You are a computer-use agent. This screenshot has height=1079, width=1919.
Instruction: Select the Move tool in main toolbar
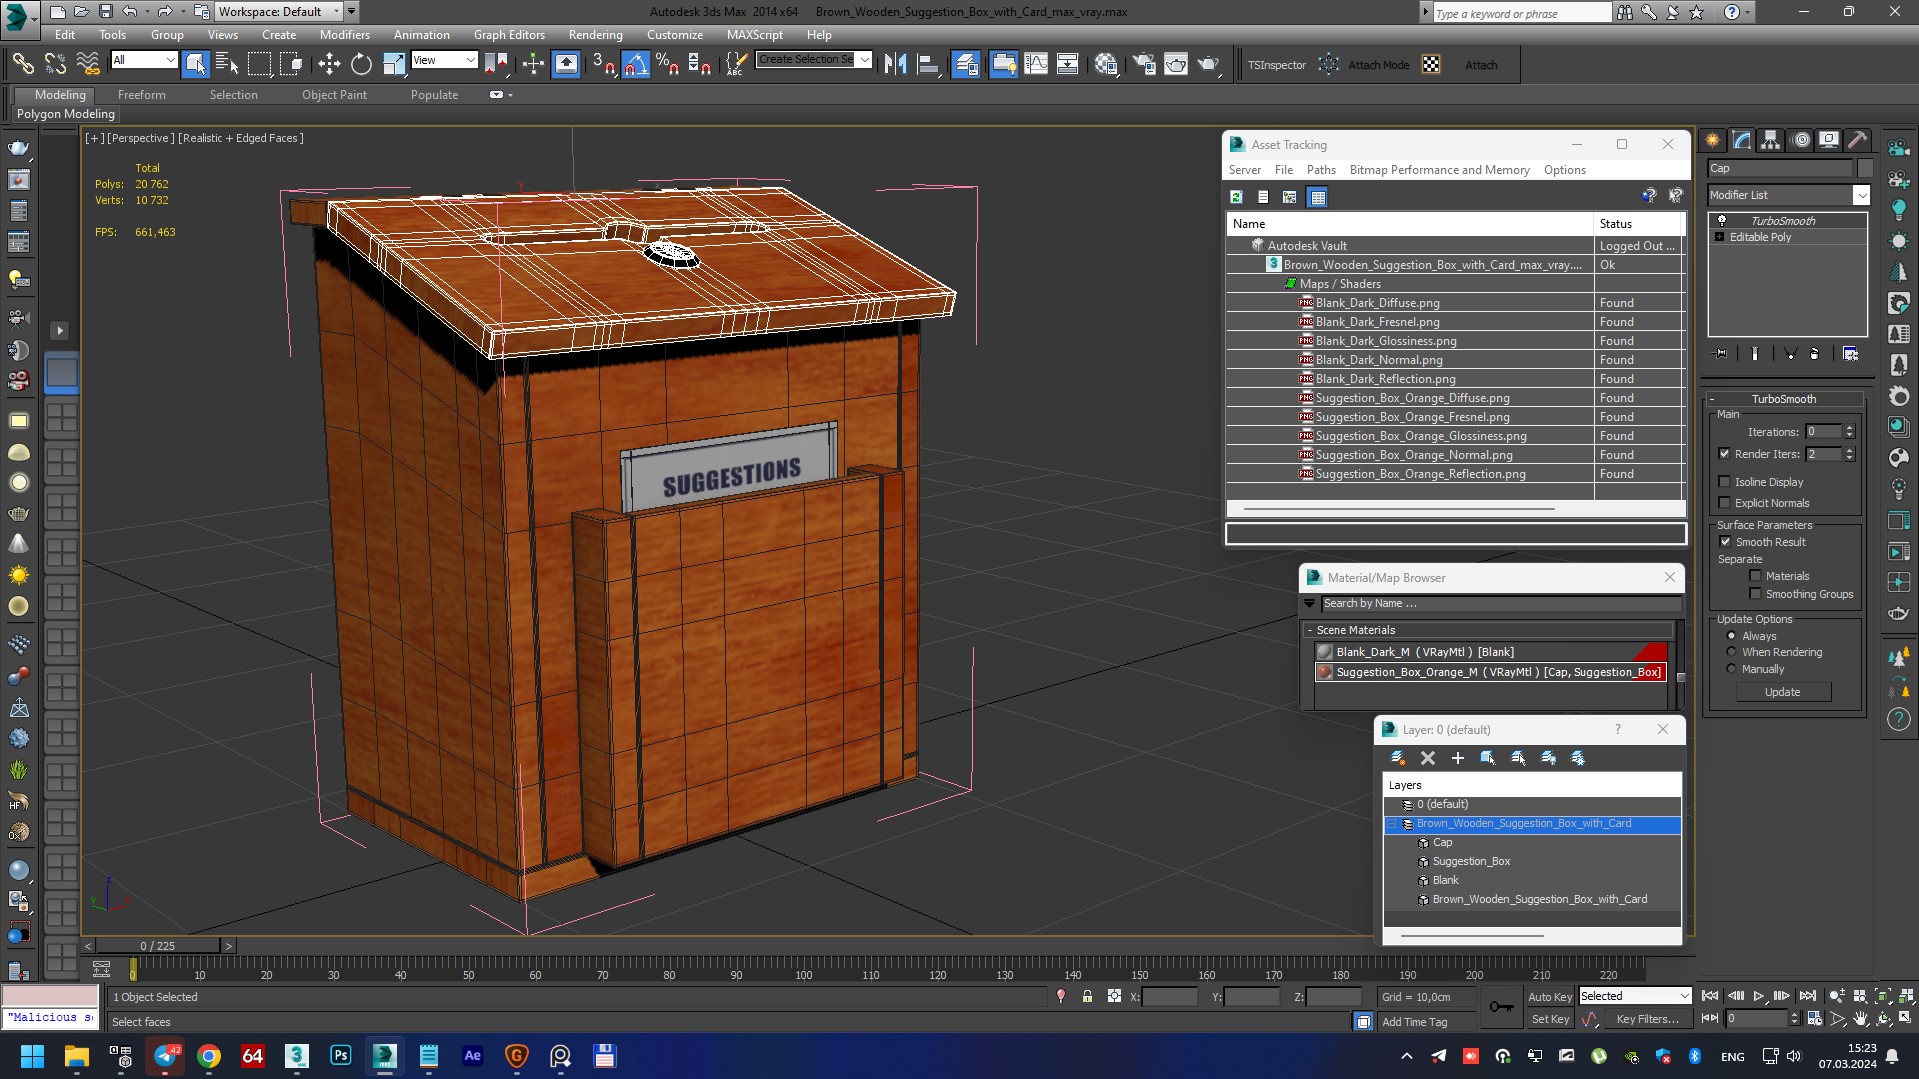click(x=329, y=65)
